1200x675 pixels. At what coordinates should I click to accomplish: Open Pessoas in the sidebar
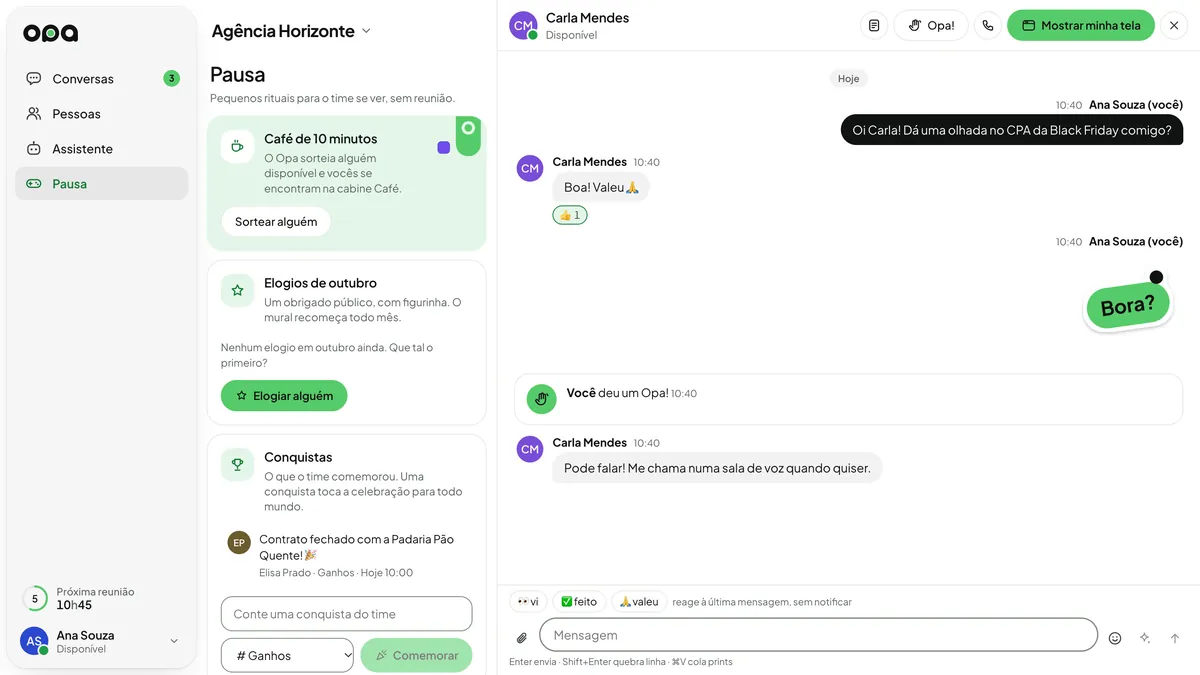pyautogui.click(x=101, y=114)
